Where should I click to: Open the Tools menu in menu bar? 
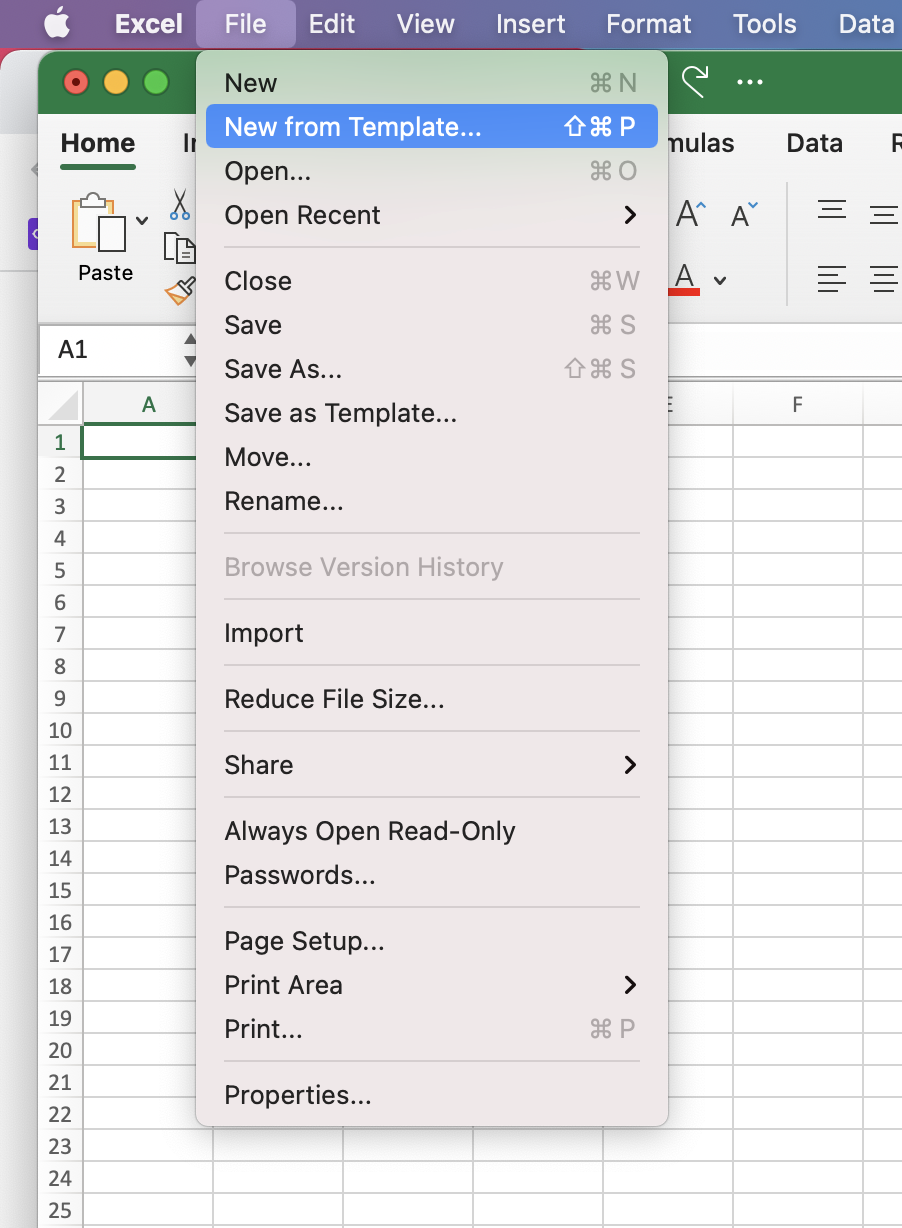point(765,23)
